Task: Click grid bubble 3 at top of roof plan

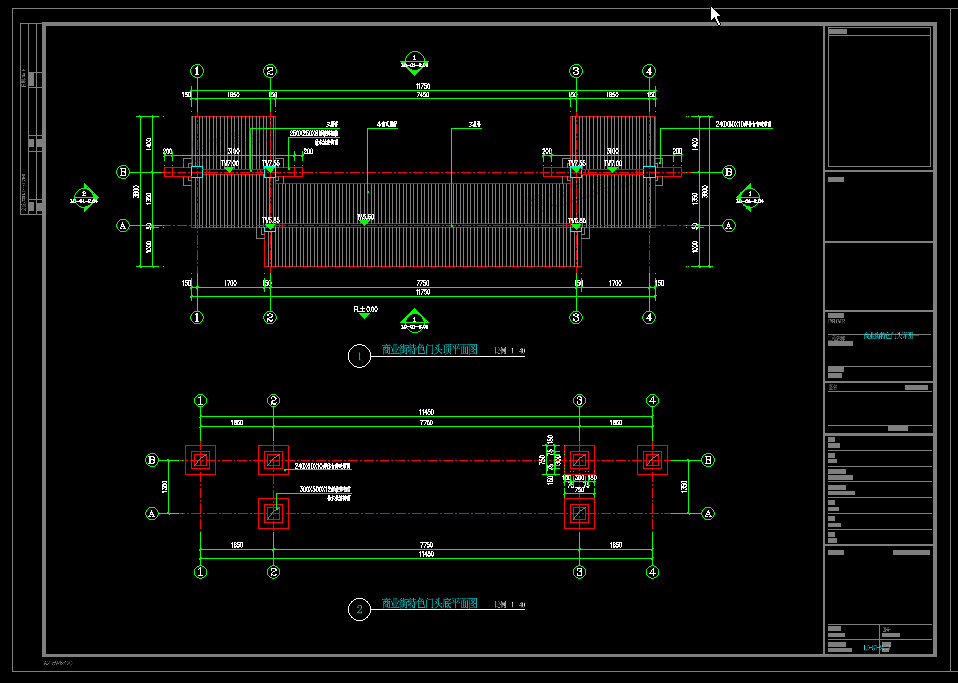Action: point(576,71)
